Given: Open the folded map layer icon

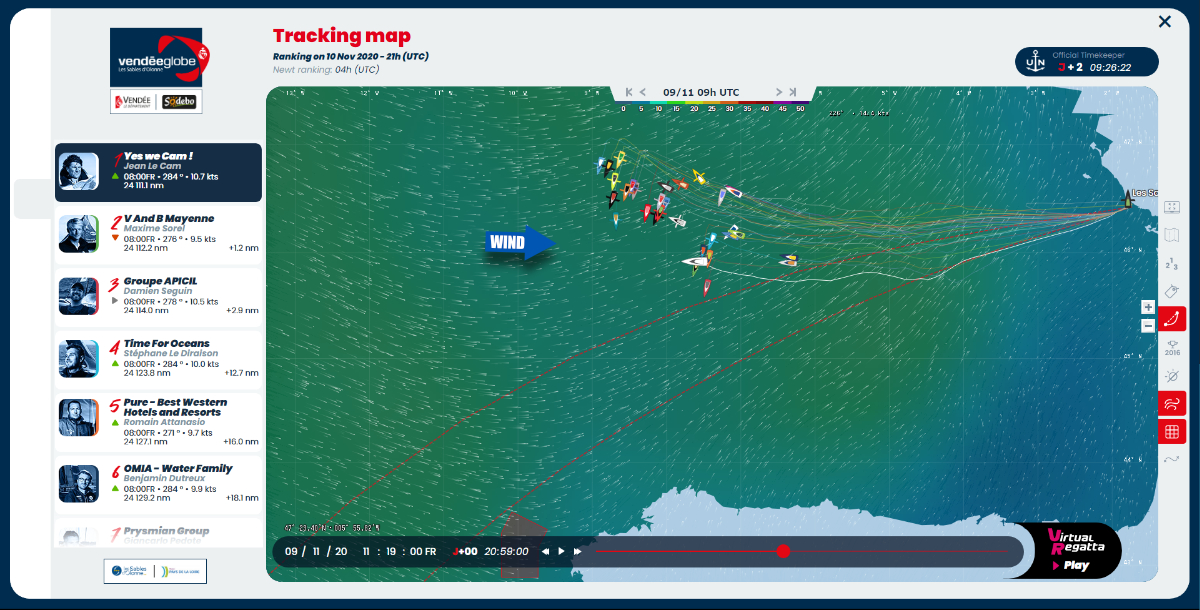Looking at the screenshot, I should (x=1172, y=235).
